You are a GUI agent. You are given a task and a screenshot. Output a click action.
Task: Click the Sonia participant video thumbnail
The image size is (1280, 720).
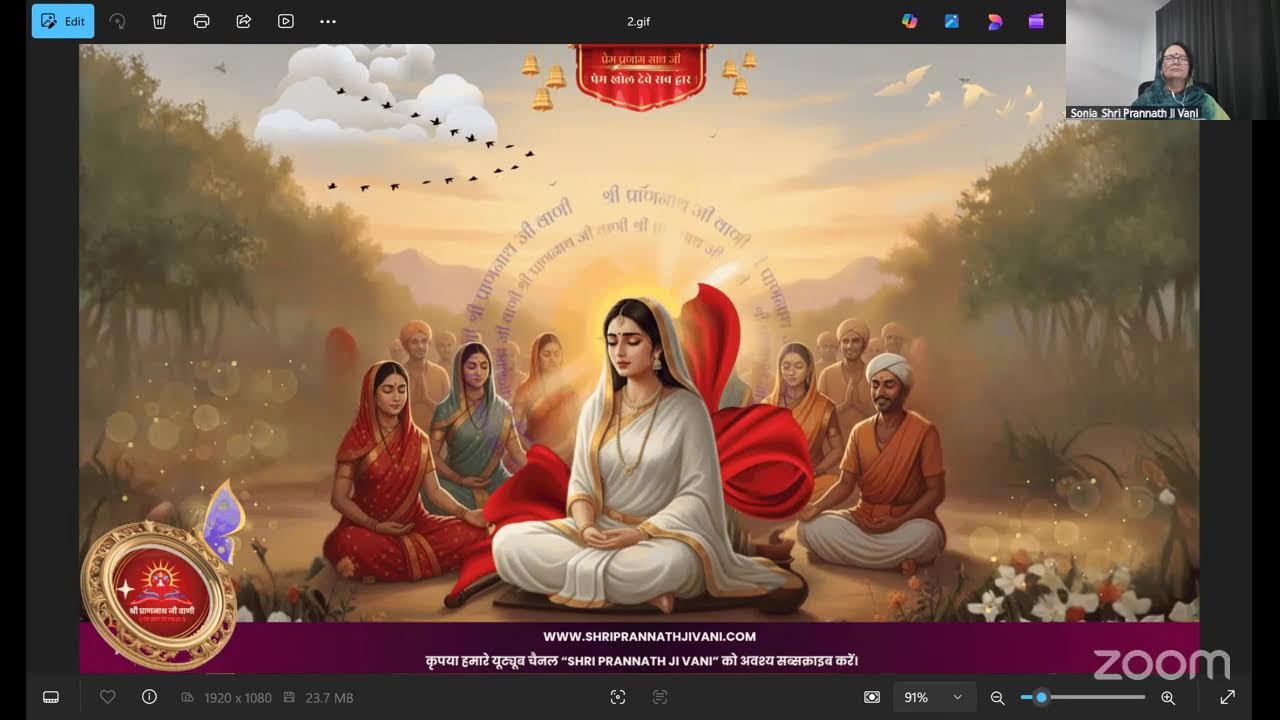[x=1173, y=60]
